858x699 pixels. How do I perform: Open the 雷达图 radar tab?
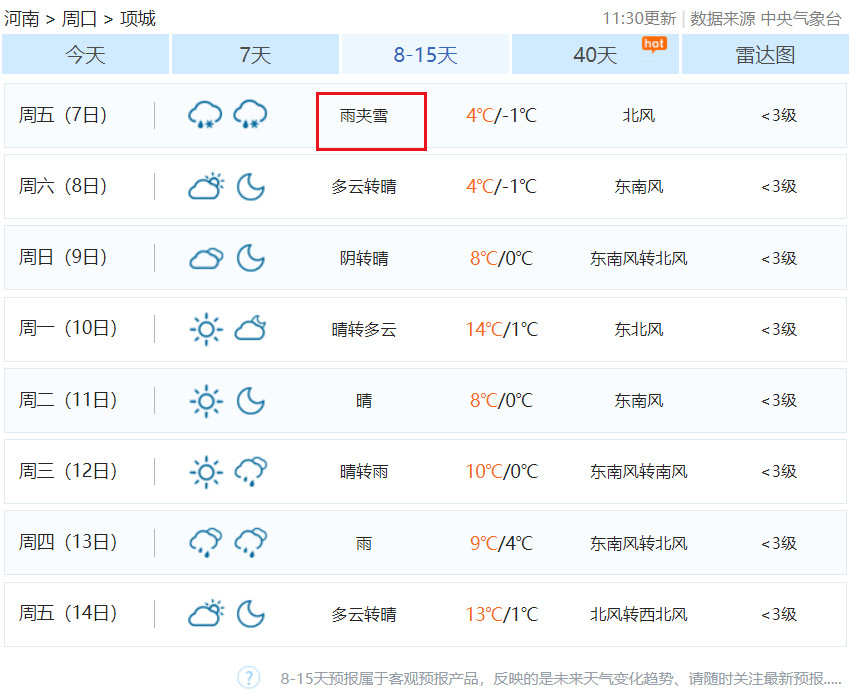(765, 55)
